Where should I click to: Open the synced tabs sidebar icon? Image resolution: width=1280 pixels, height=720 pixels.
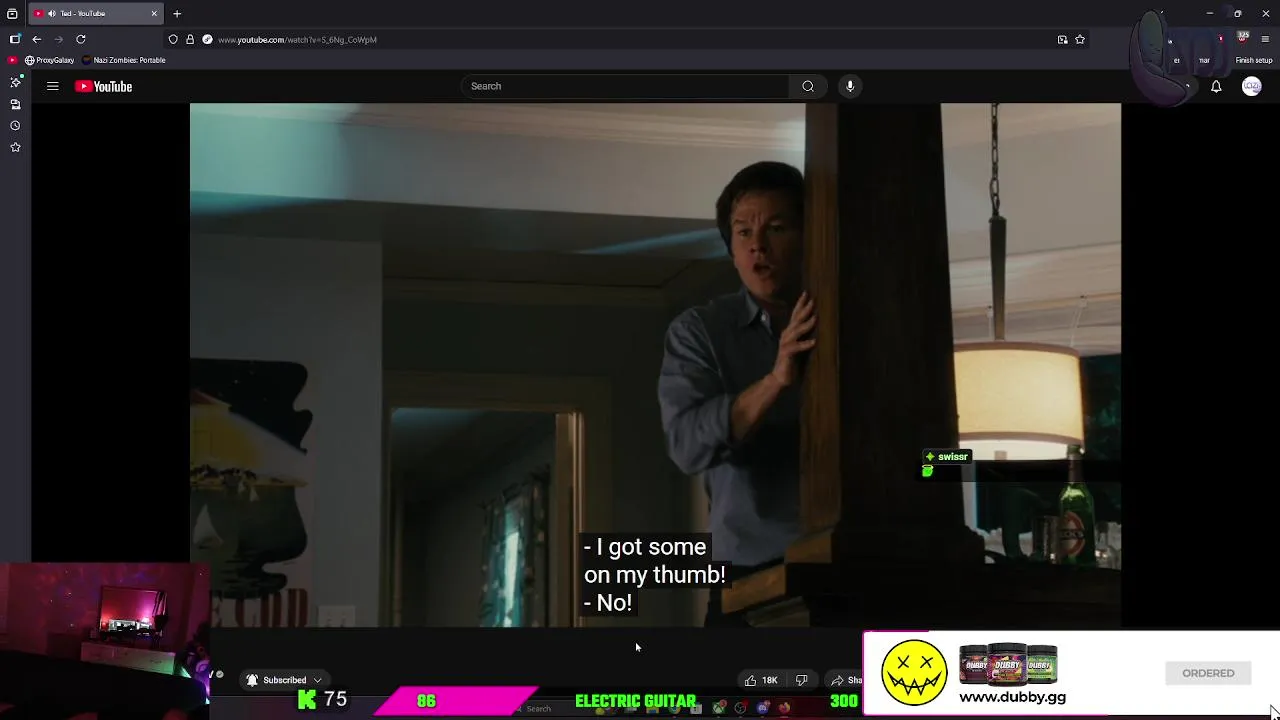click(x=15, y=104)
